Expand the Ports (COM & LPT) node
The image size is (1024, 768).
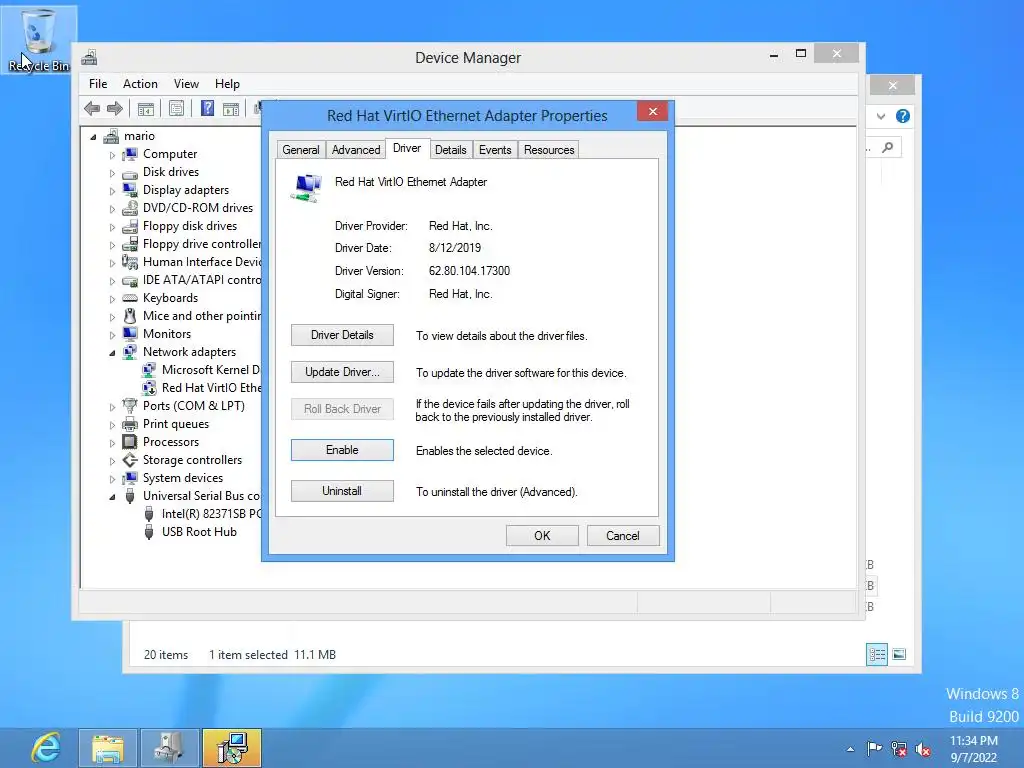[x=112, y=407]
